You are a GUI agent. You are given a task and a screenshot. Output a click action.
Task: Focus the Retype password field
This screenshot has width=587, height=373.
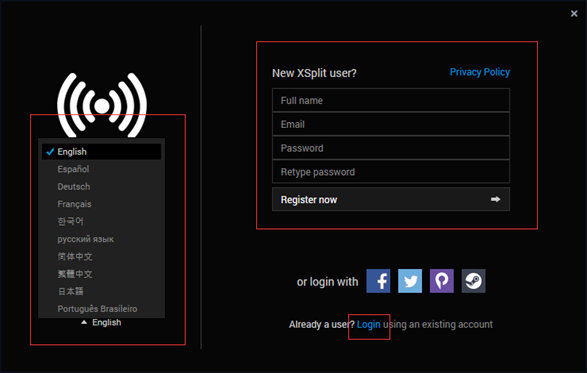click(391, 172)
